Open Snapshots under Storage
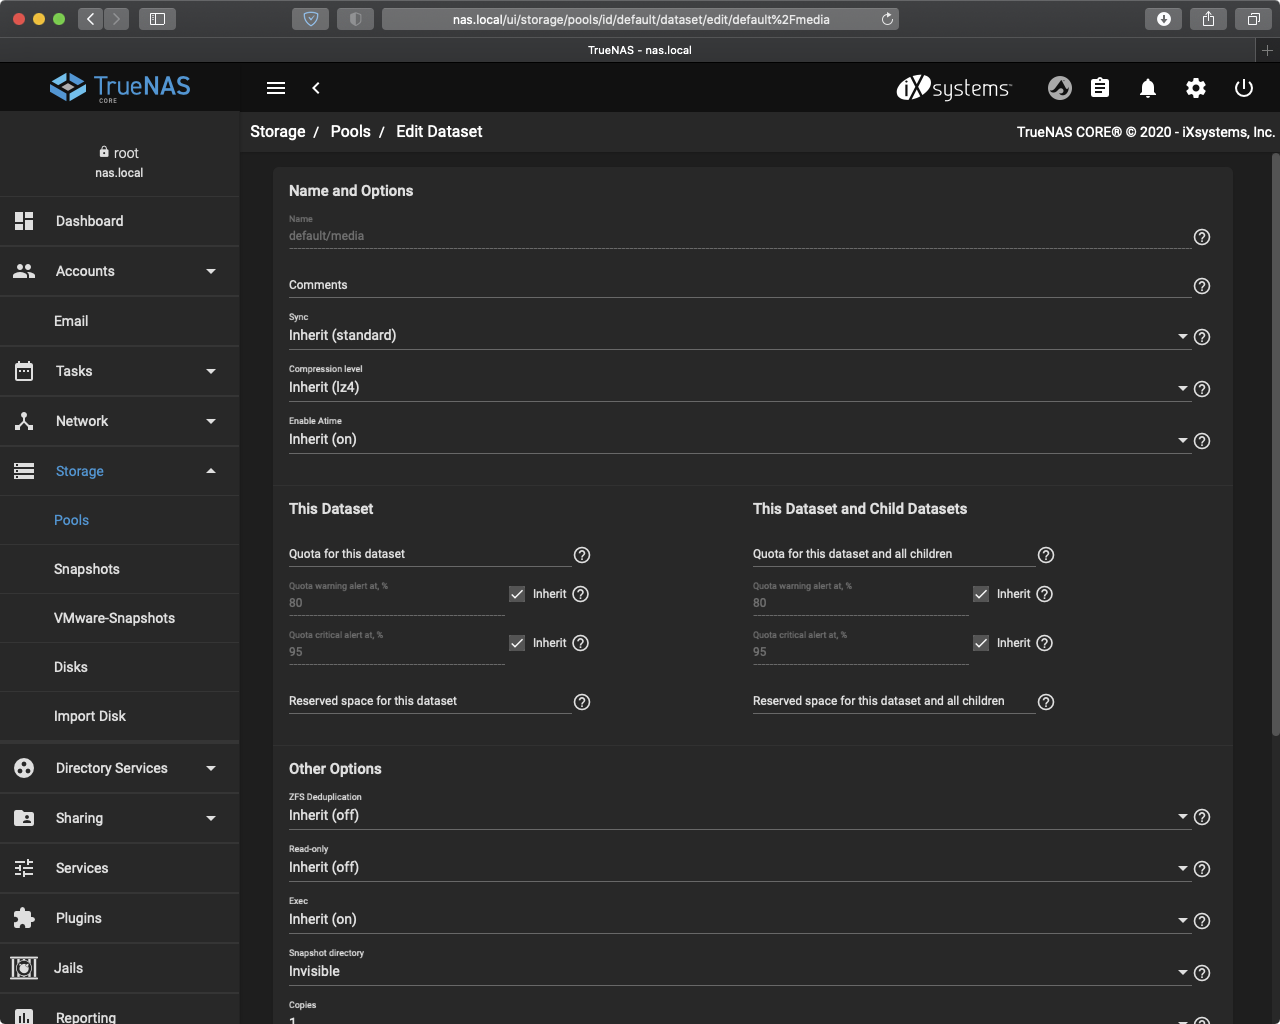The width and height of the screenshot is (1280, 1024). [x=120, y=569]
